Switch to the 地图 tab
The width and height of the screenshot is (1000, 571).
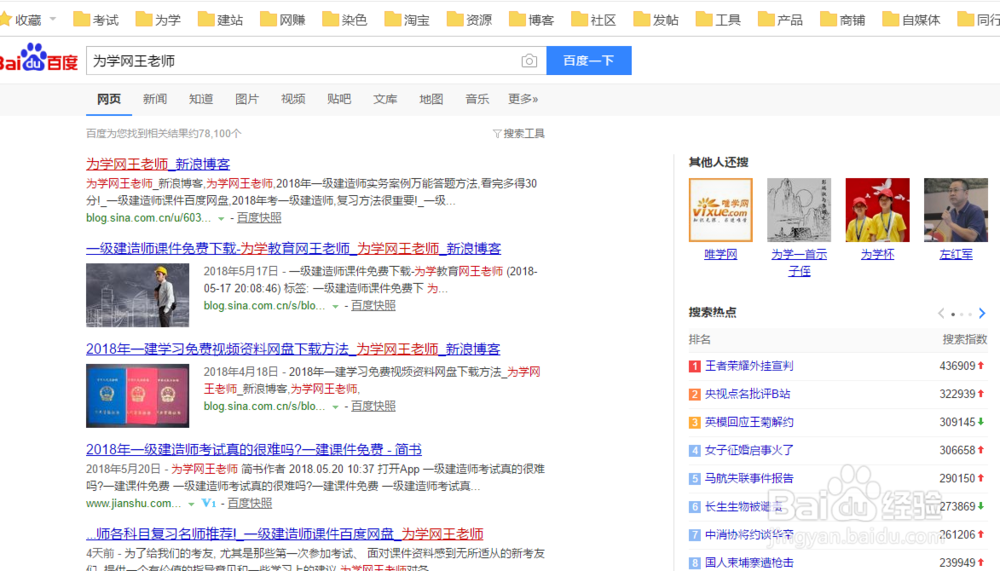(430, 99)
